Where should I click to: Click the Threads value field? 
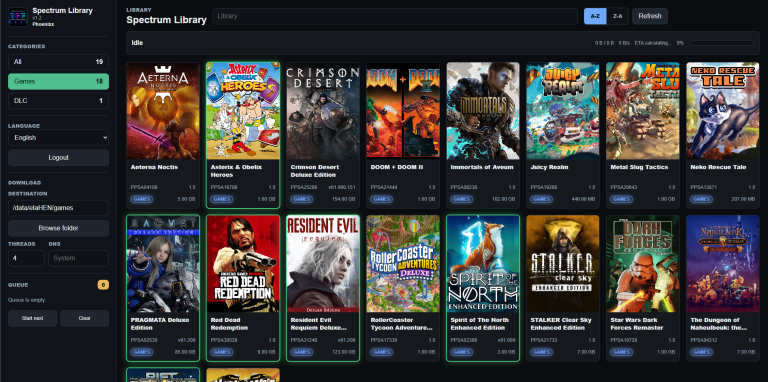[x=26, y=258]
